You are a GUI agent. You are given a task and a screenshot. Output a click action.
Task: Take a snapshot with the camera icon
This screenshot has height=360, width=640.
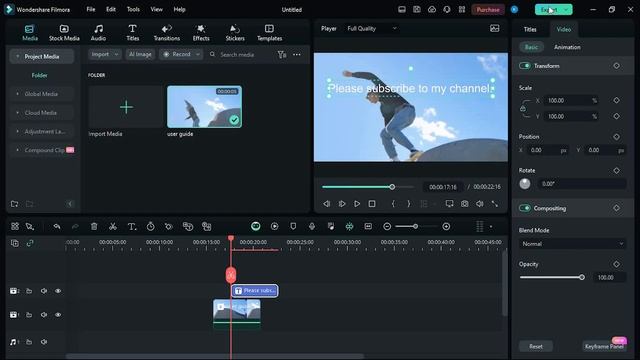click(464, 203)
